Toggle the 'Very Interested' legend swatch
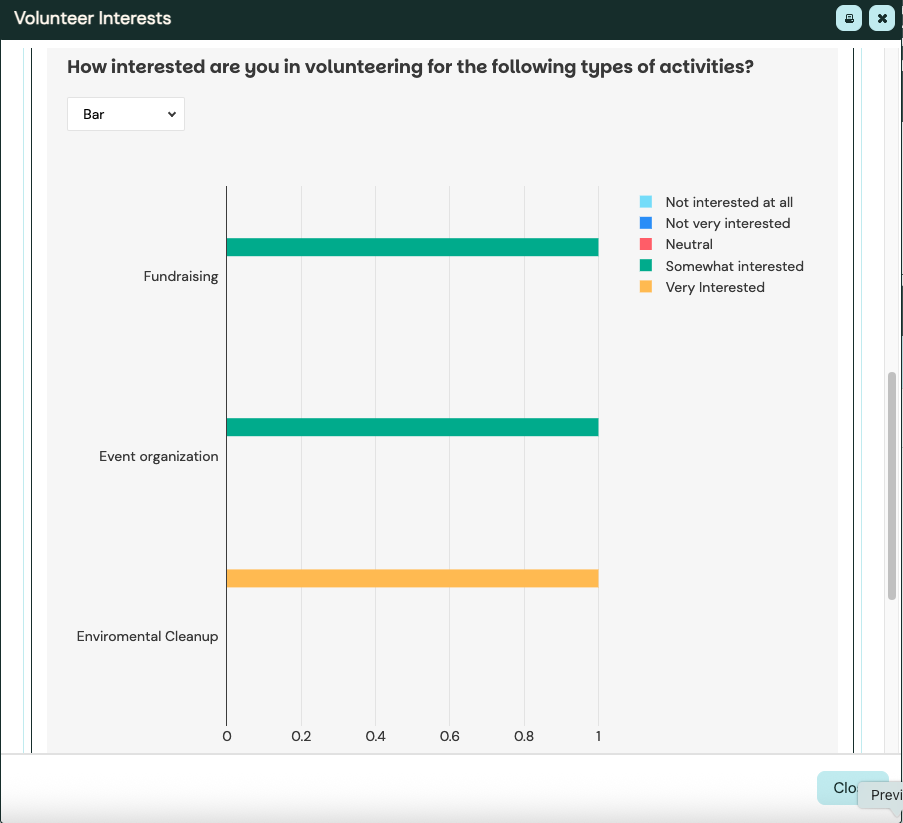The width and height of the screenshot is (903, 823). (645, 287)
